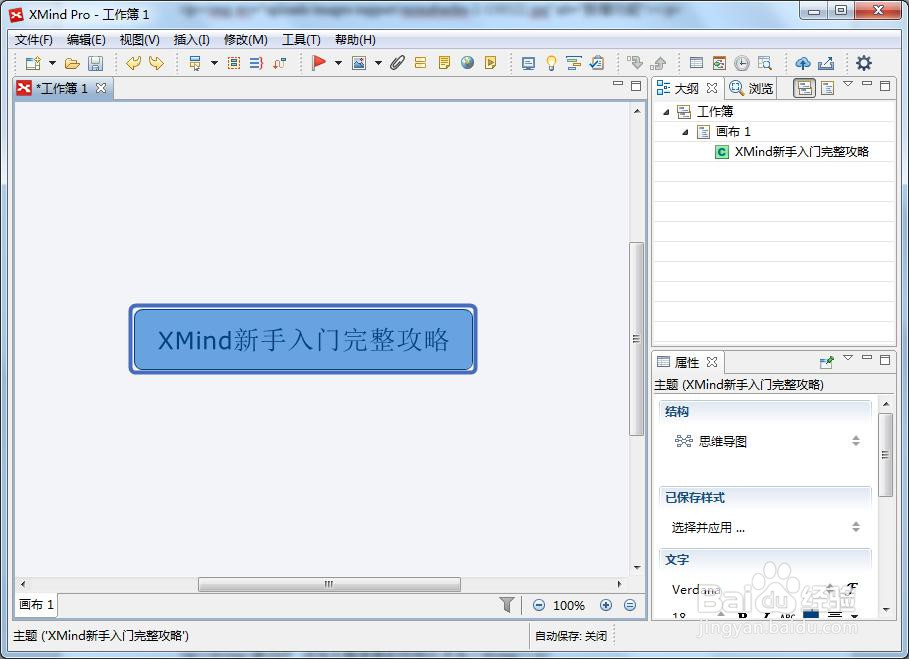Viewport: 909px width, 659px height.
Task: Attach a file via the paperclip icon
Action: 398,62
